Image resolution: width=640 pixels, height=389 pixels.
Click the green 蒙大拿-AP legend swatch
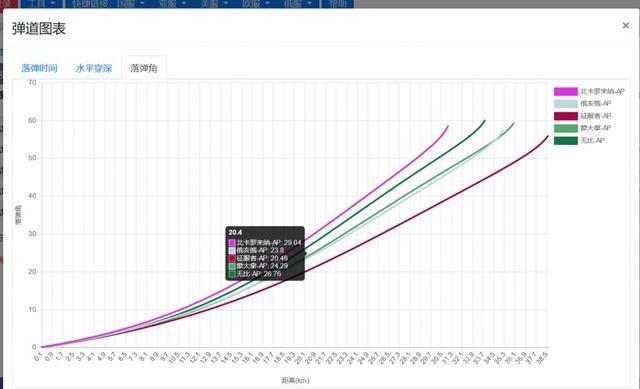tap(565, 128)
